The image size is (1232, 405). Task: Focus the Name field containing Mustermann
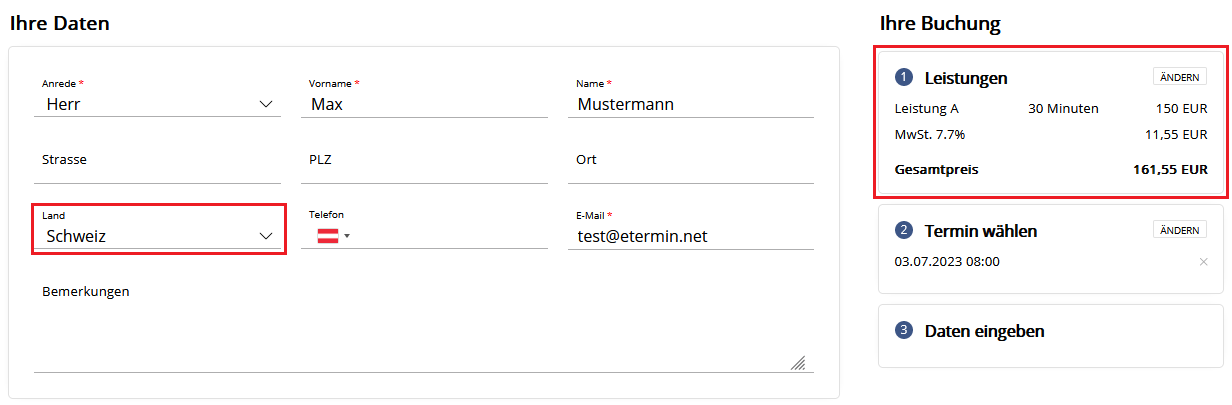pyautogui.click(x=691, y=104)
